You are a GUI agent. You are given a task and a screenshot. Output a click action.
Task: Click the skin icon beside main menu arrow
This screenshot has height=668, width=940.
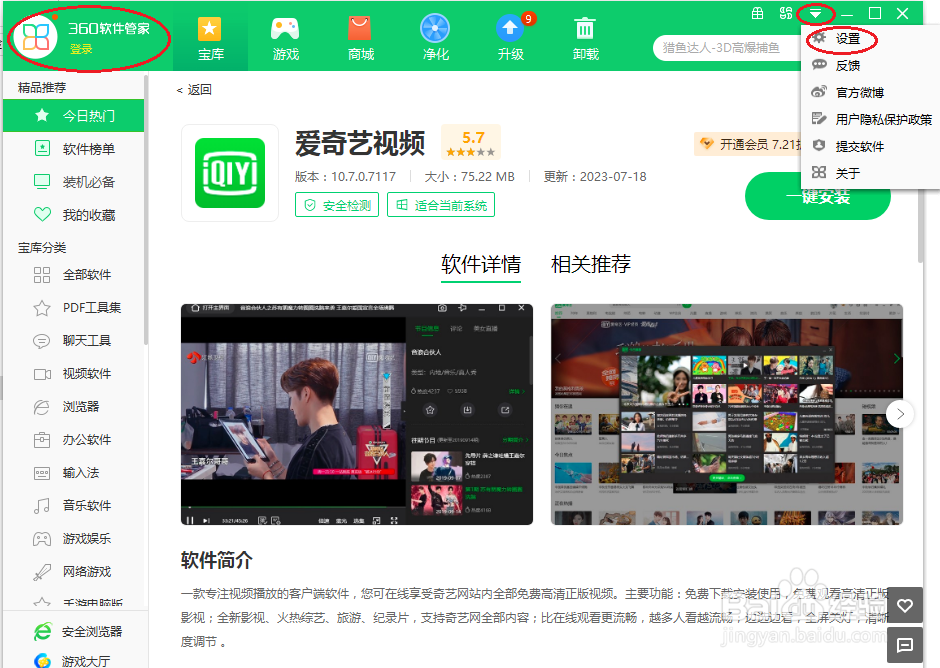[786, 13]
